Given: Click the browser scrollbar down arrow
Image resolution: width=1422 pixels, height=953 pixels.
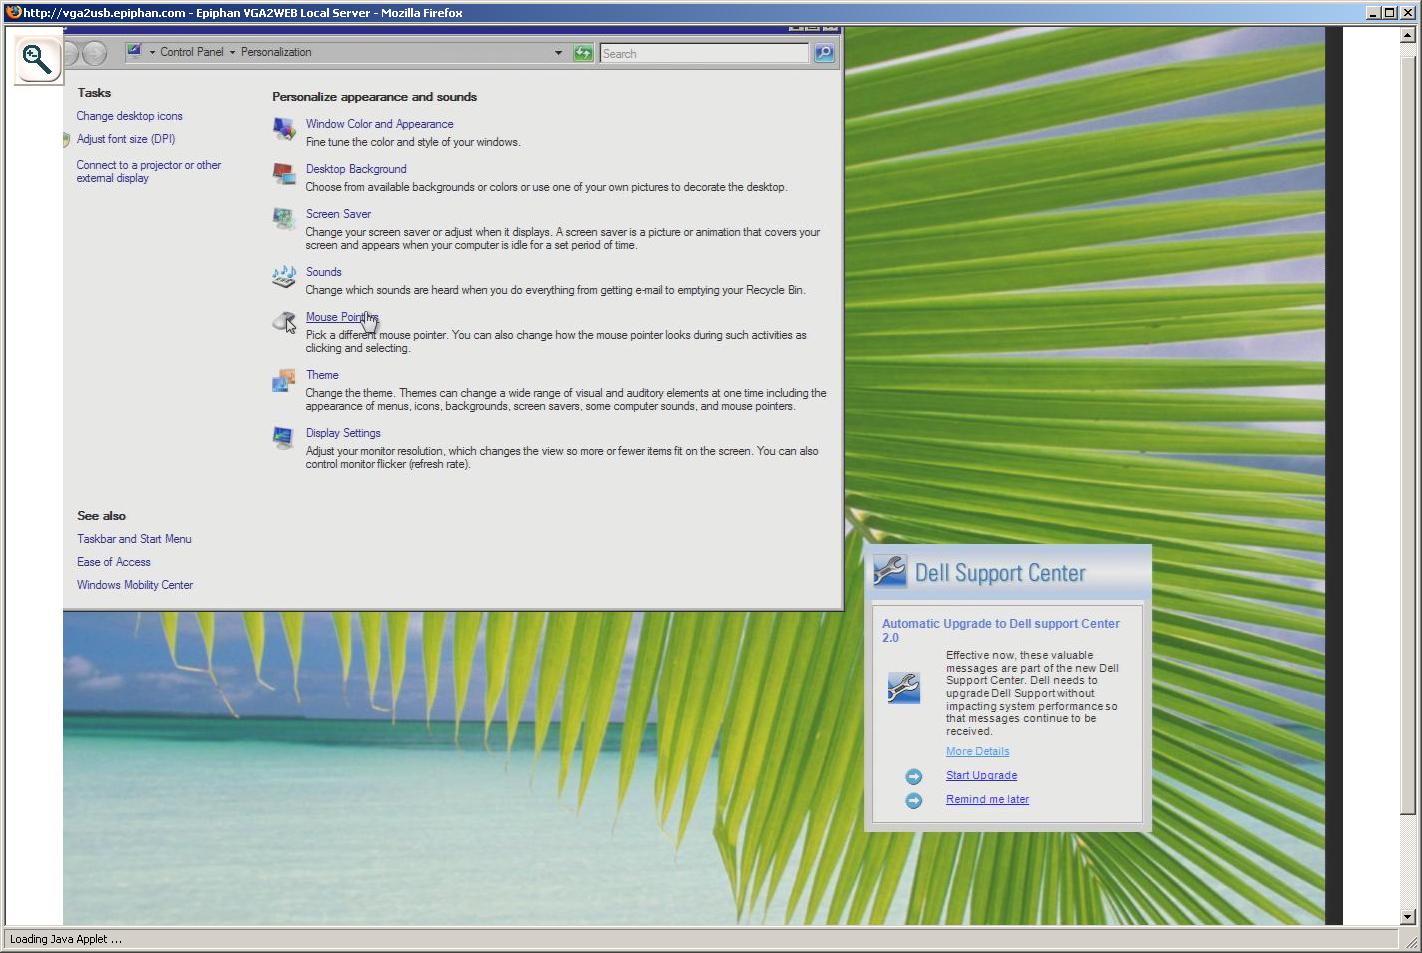Looking at the screenshot, I should pos(1408,916).
